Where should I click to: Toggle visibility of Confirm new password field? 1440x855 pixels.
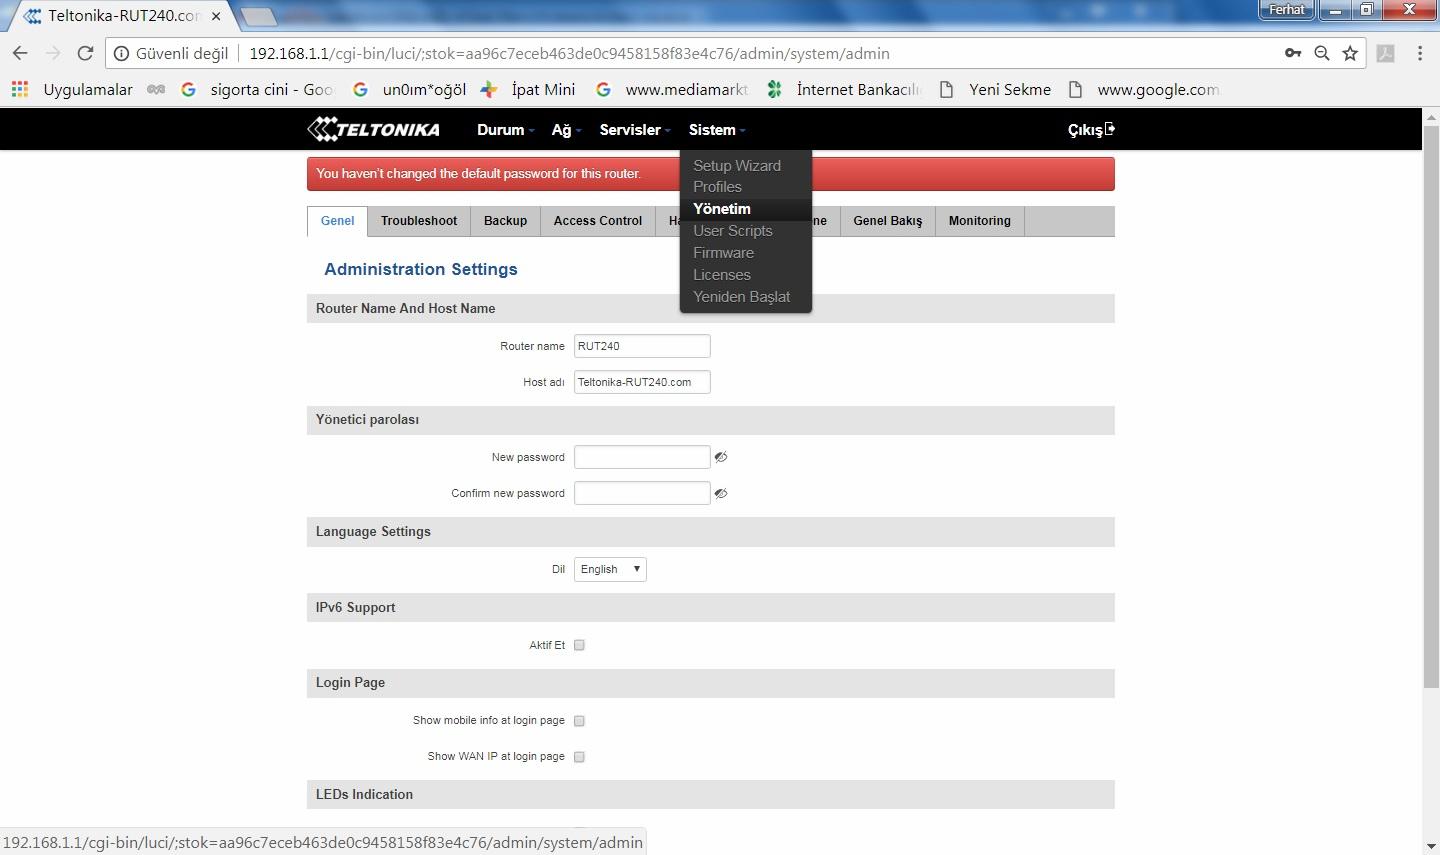point(720,493)
